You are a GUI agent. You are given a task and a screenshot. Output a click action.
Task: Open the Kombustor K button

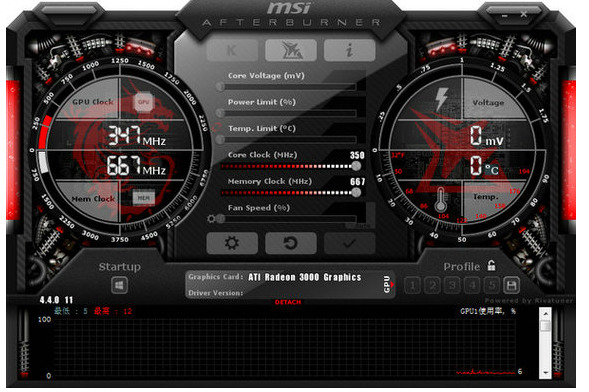point(232,50)
